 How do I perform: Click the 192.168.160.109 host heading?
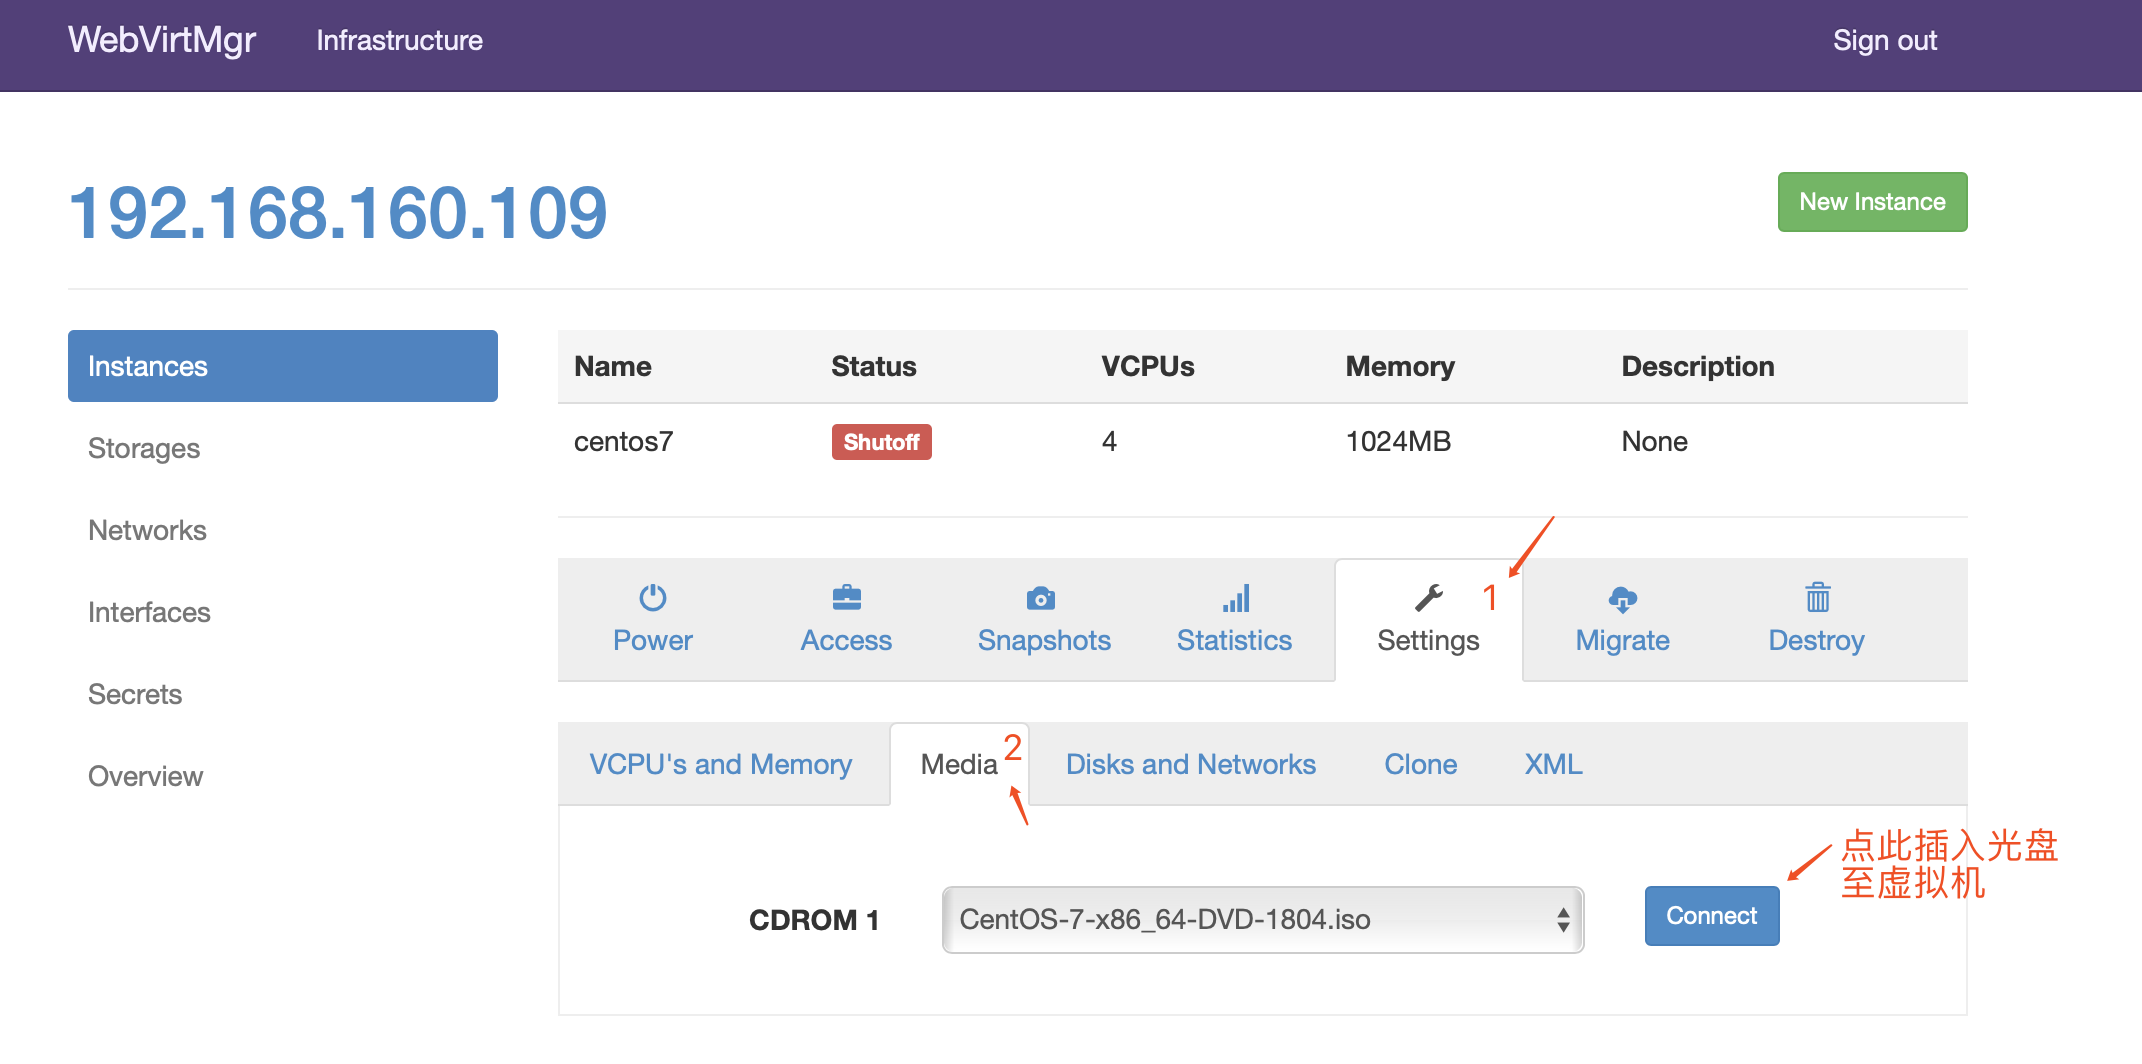pyautogui.click(x=338, y=213)
